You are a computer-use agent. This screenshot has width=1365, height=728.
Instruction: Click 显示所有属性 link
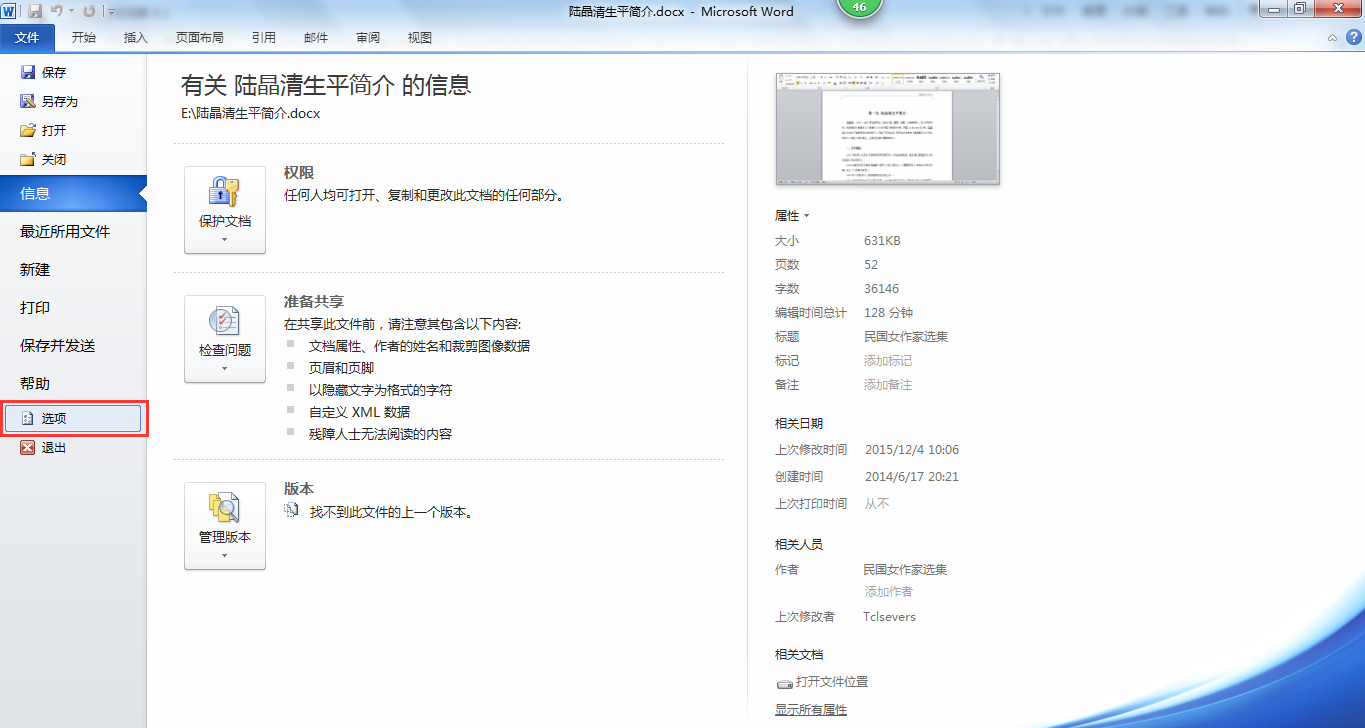tap(811, 710)
